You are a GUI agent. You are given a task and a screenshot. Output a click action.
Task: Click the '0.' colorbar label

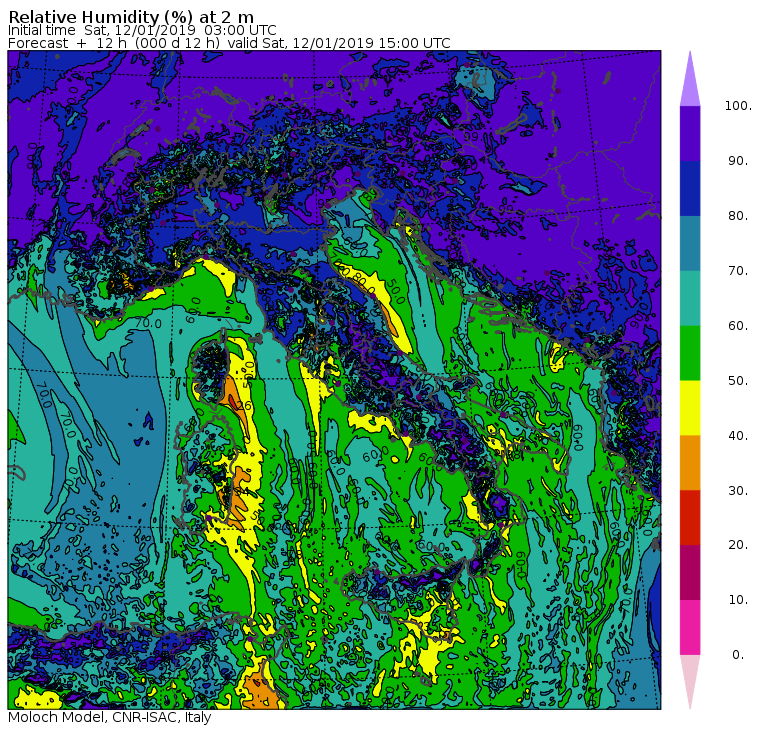pyautogui.click(x=738, y=655)
